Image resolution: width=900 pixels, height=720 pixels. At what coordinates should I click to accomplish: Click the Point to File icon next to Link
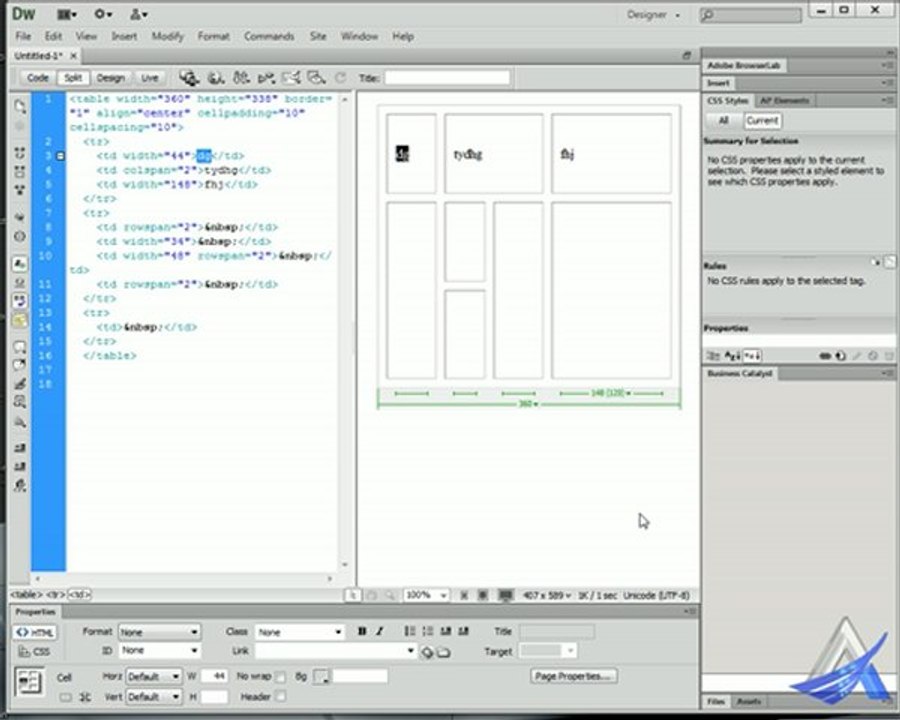pos(426,652)
